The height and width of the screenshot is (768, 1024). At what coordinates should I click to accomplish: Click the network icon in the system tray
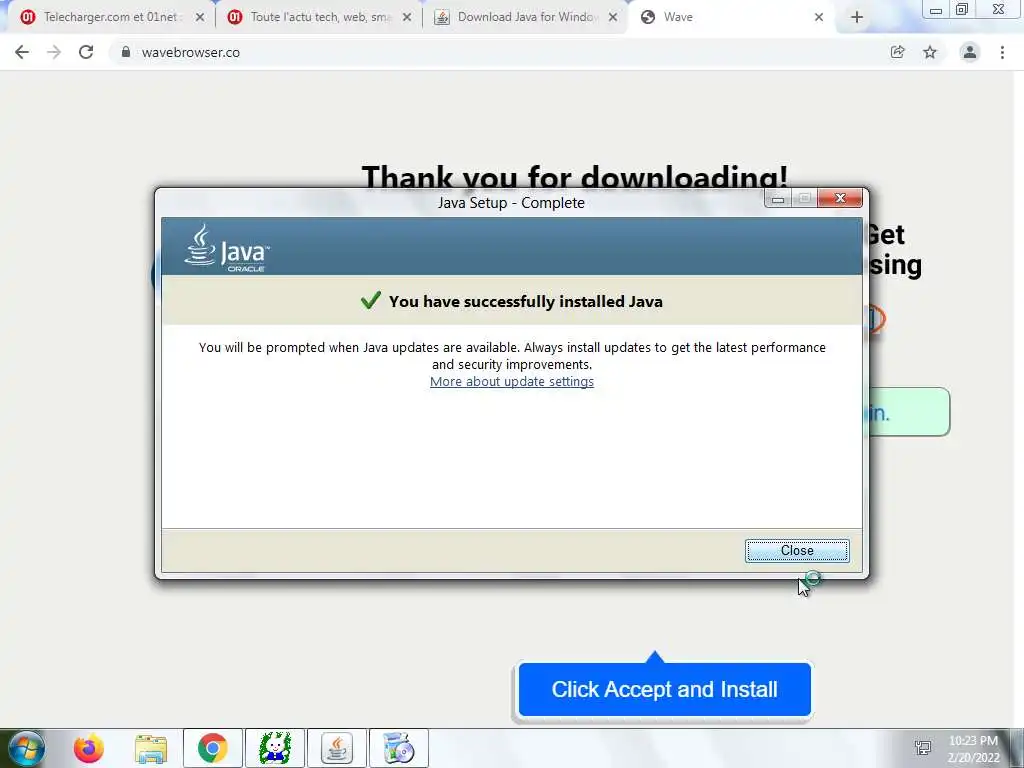click(x=923, y=748)
